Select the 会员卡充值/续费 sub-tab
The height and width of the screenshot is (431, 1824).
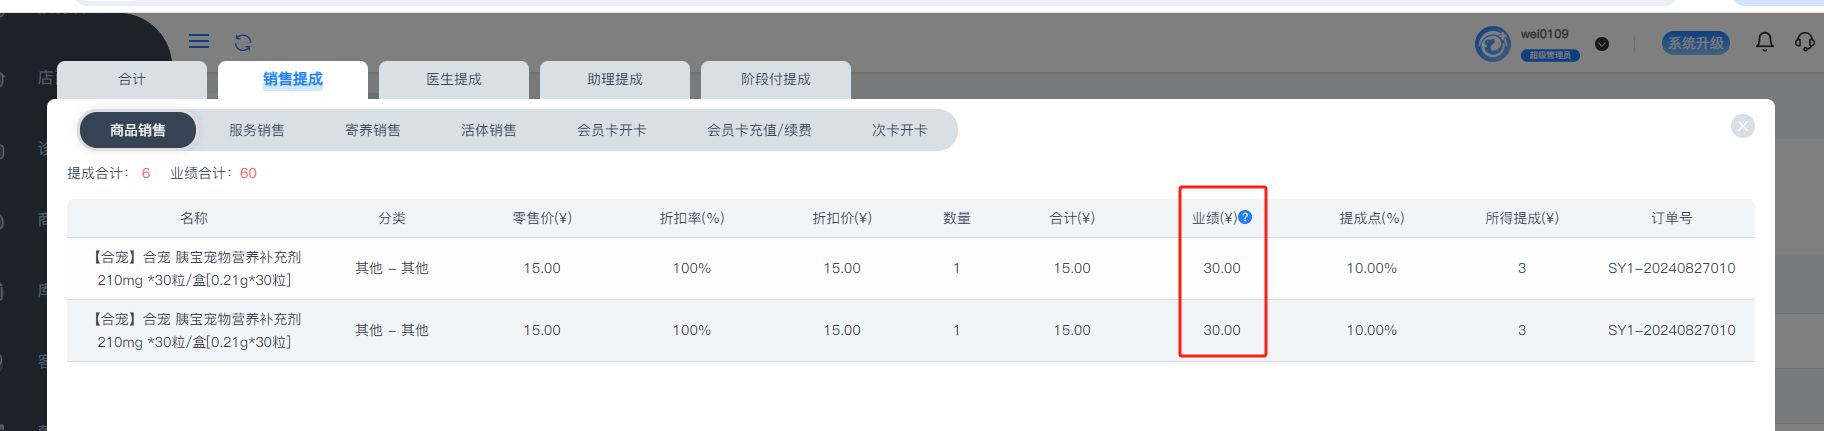[759, 130]
